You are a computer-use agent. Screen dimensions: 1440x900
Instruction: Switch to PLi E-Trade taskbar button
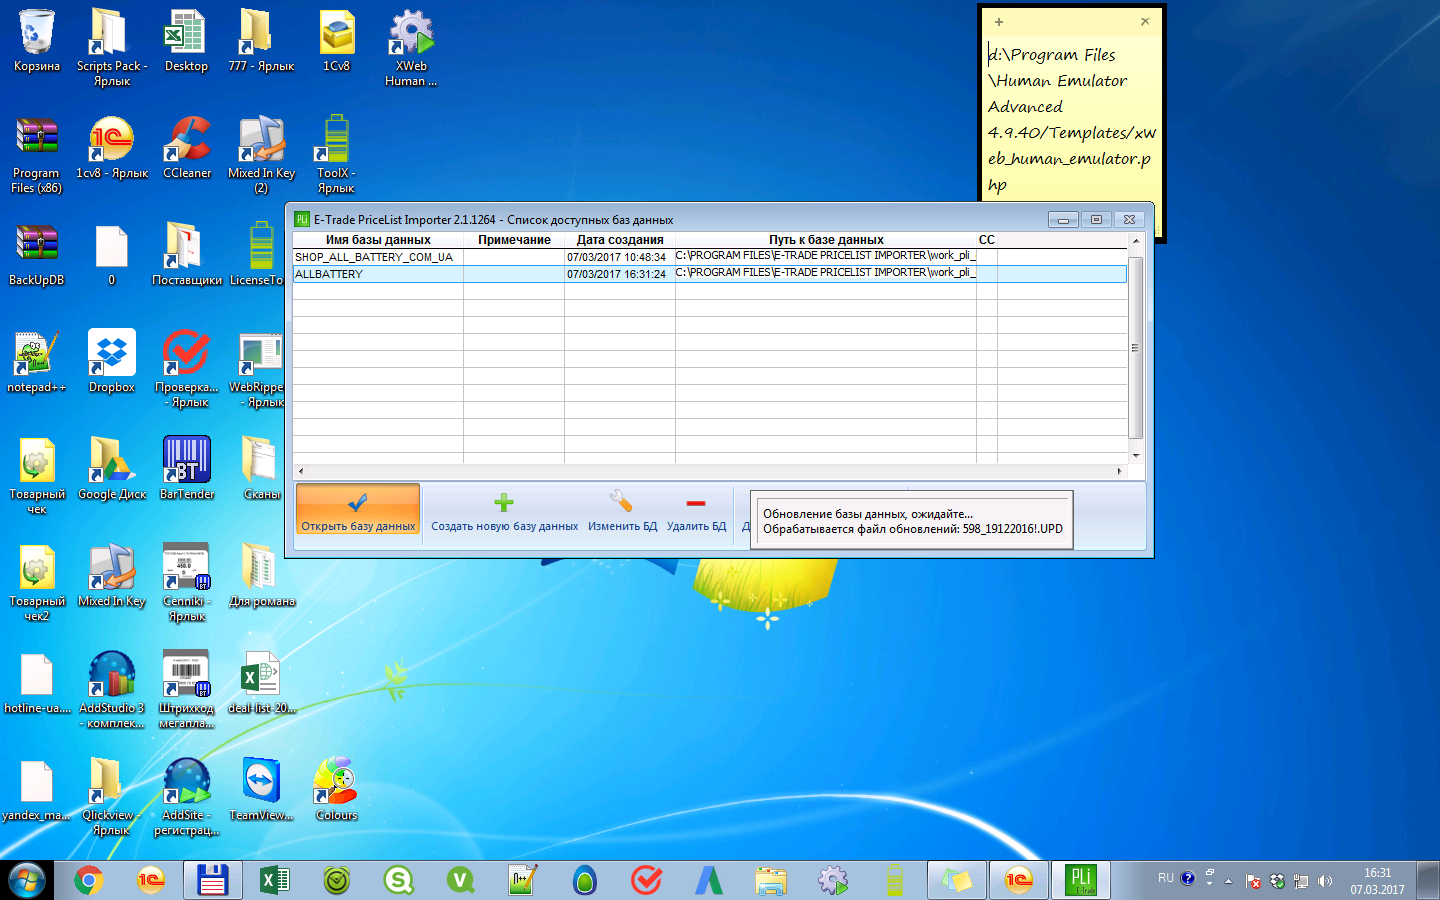1081,880
